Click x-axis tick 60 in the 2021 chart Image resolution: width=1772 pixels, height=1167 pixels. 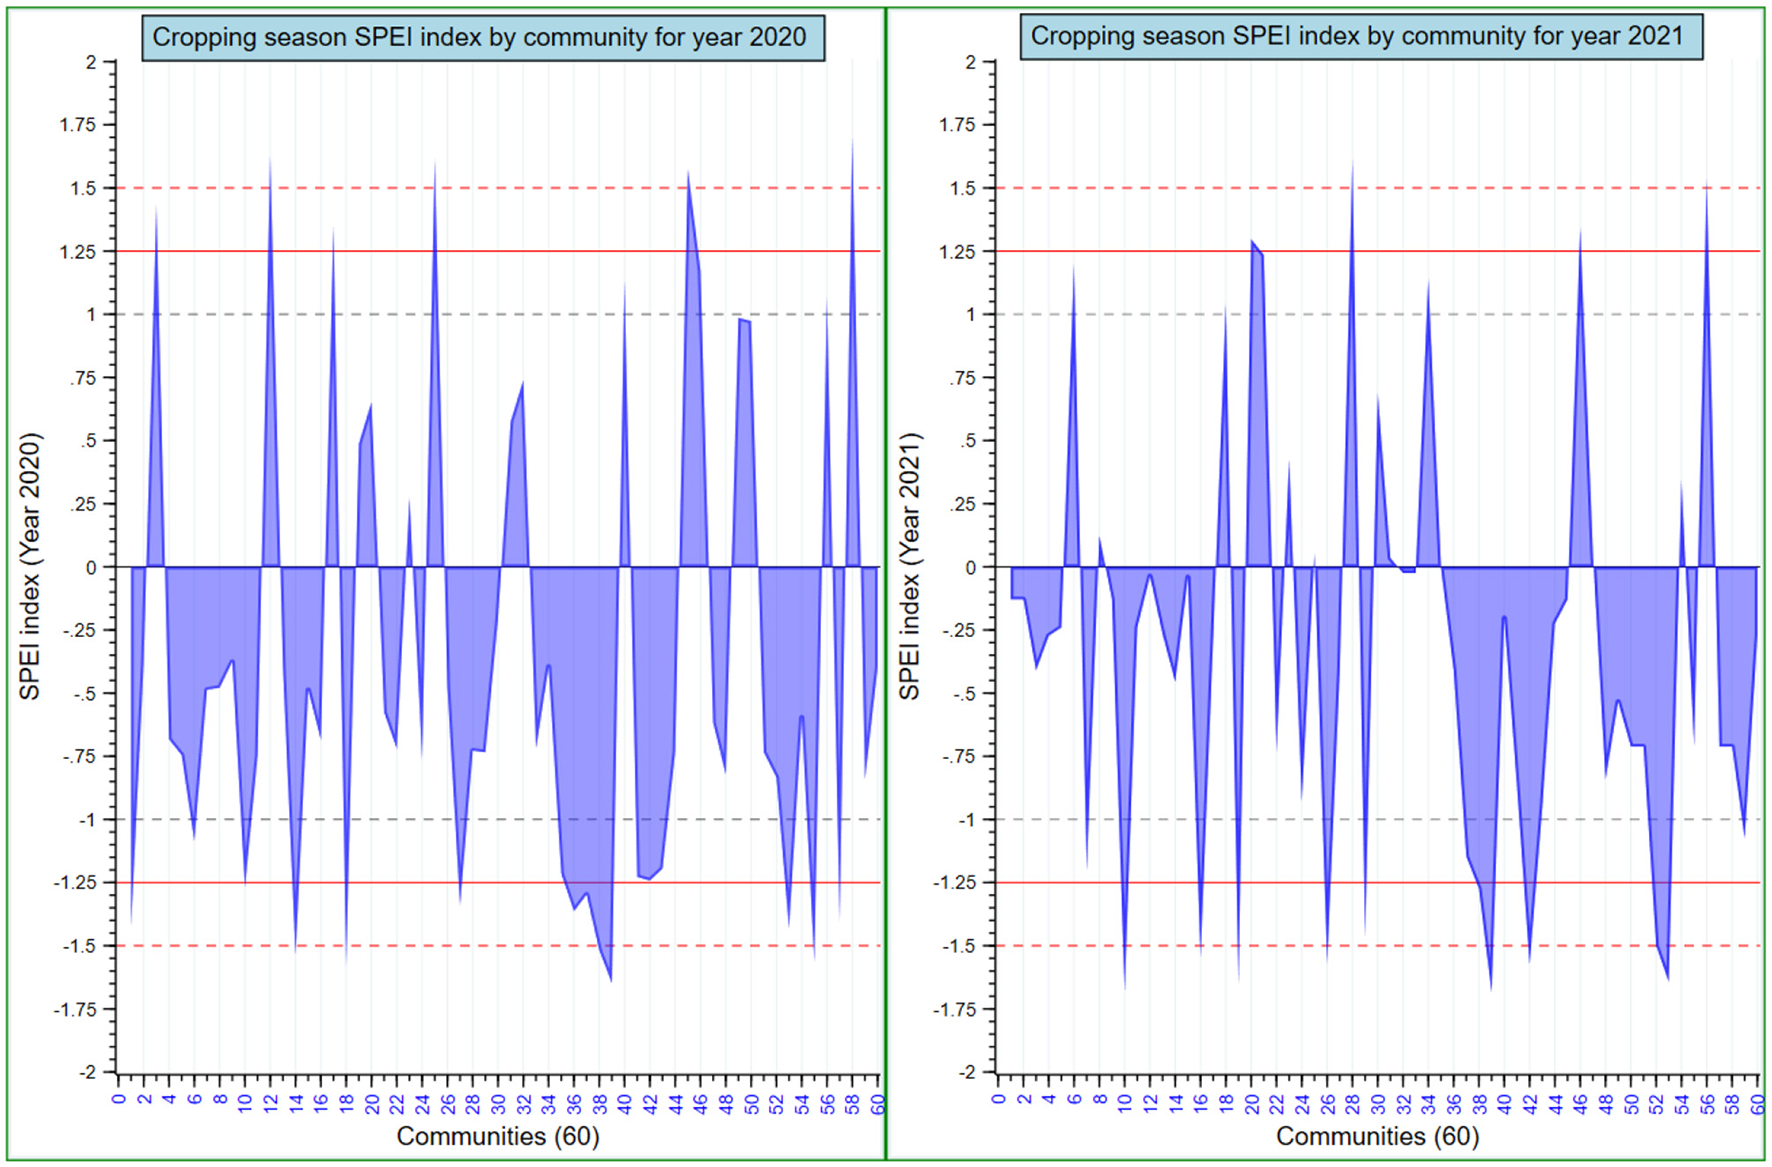[x=1757, y=1105]
